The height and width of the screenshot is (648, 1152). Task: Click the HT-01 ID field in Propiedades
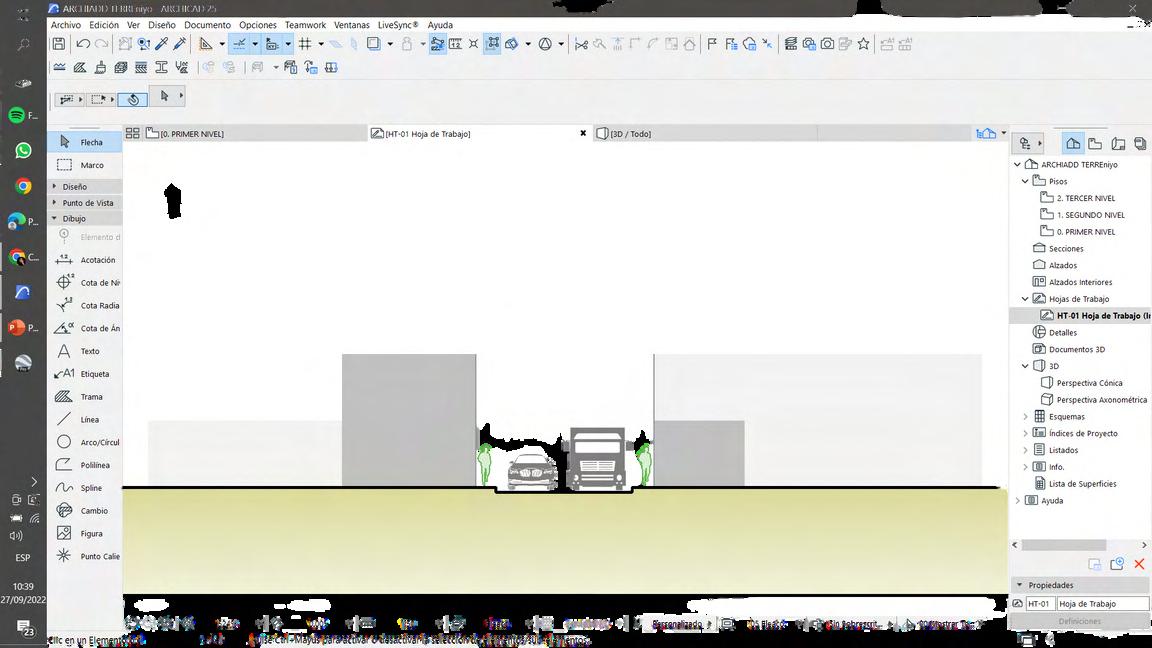tap(1039, 604)
